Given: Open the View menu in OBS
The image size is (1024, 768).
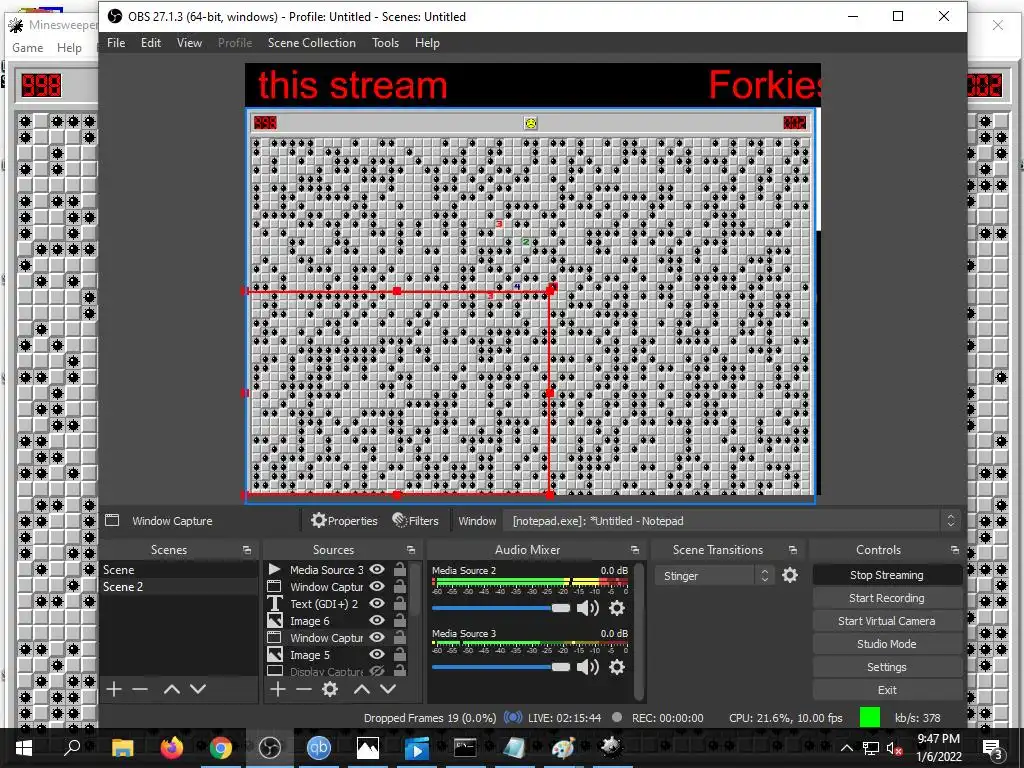Looking at the screenshot, I should pos(189,43).
